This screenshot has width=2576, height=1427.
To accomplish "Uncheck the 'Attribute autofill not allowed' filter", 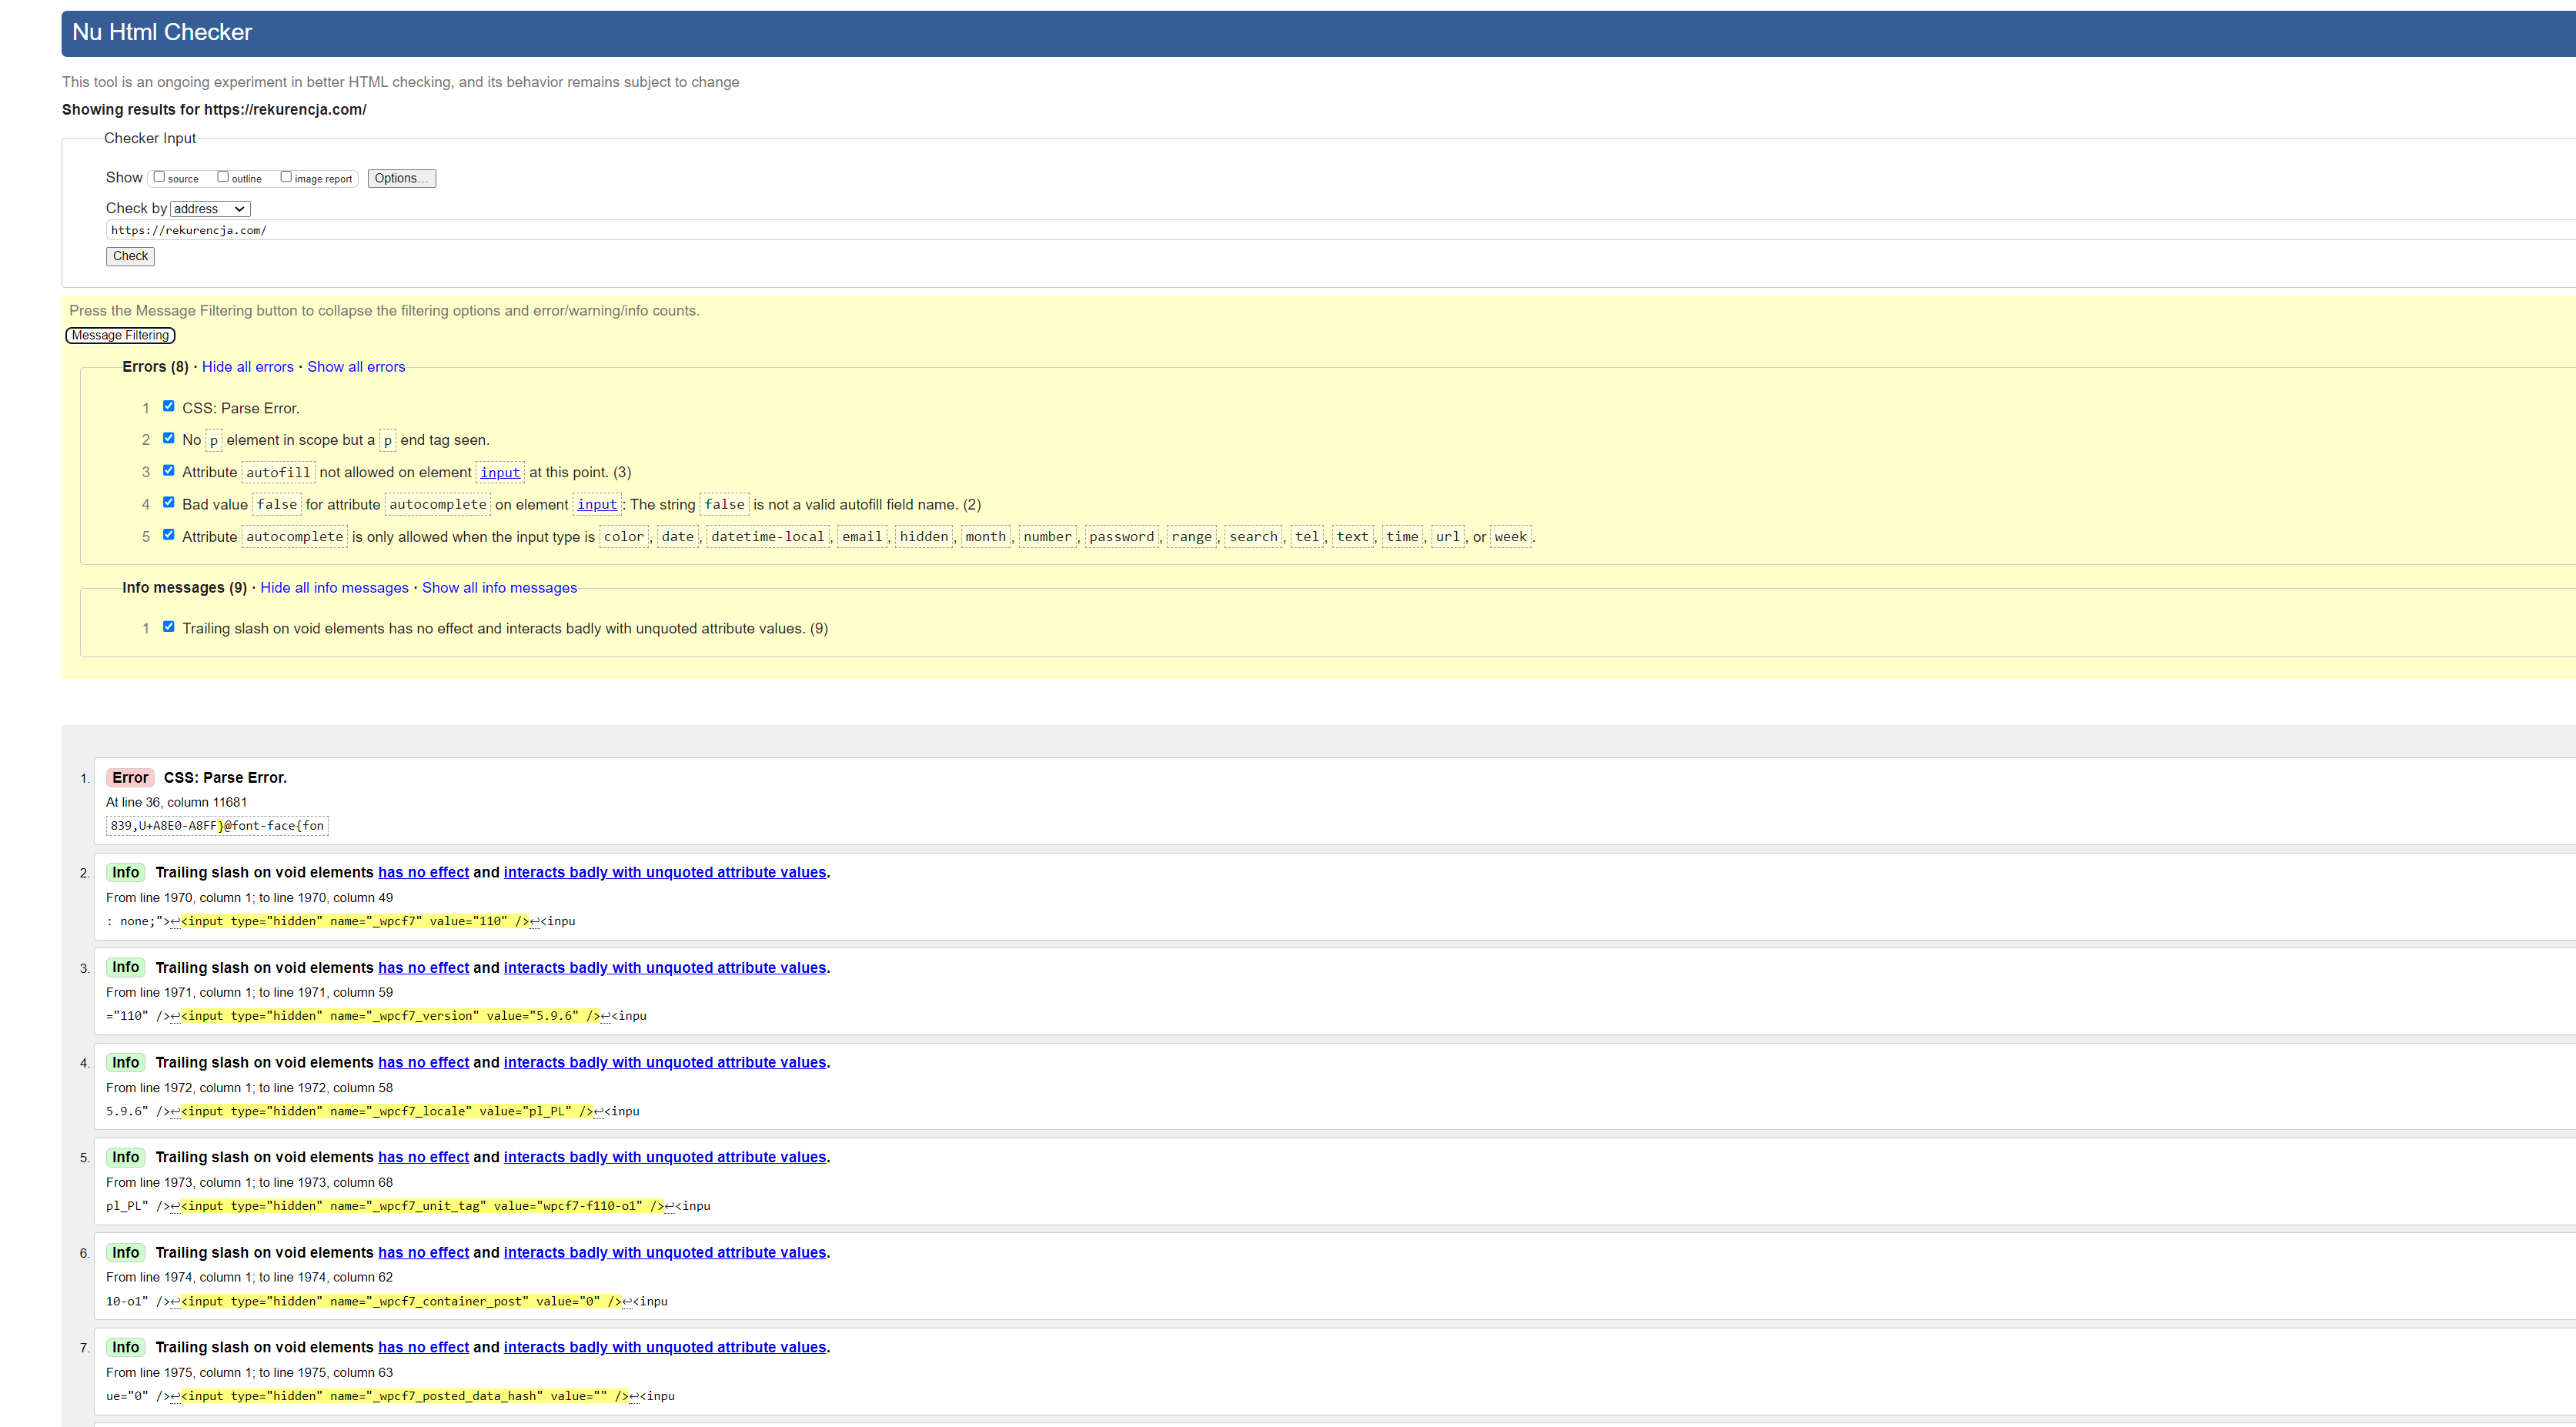I will tap(169, 470).
